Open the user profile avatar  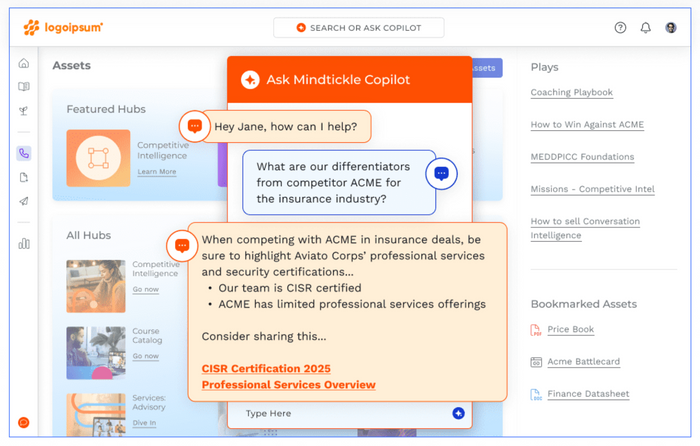pyautogui.click(x=671, y=28)
